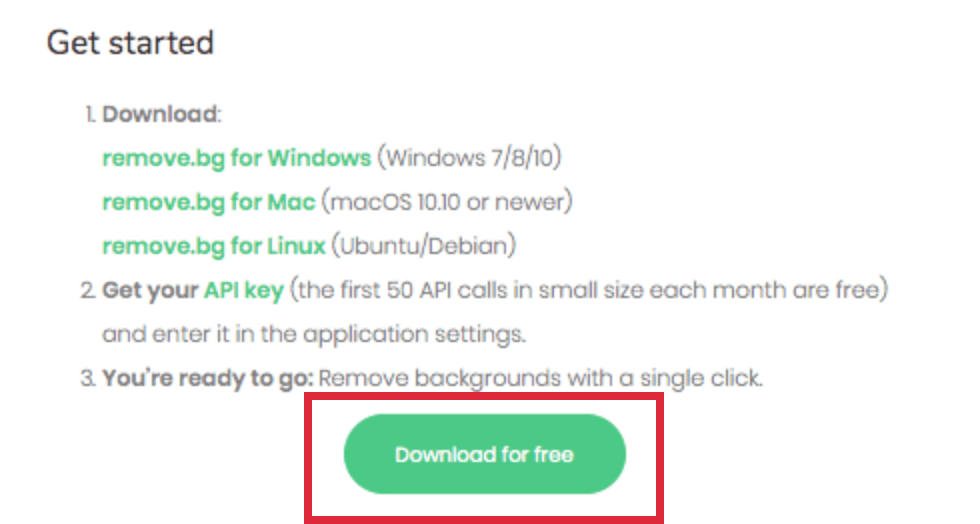Click the (macOS 10.10 or newer) text

(x=447, y=202)
